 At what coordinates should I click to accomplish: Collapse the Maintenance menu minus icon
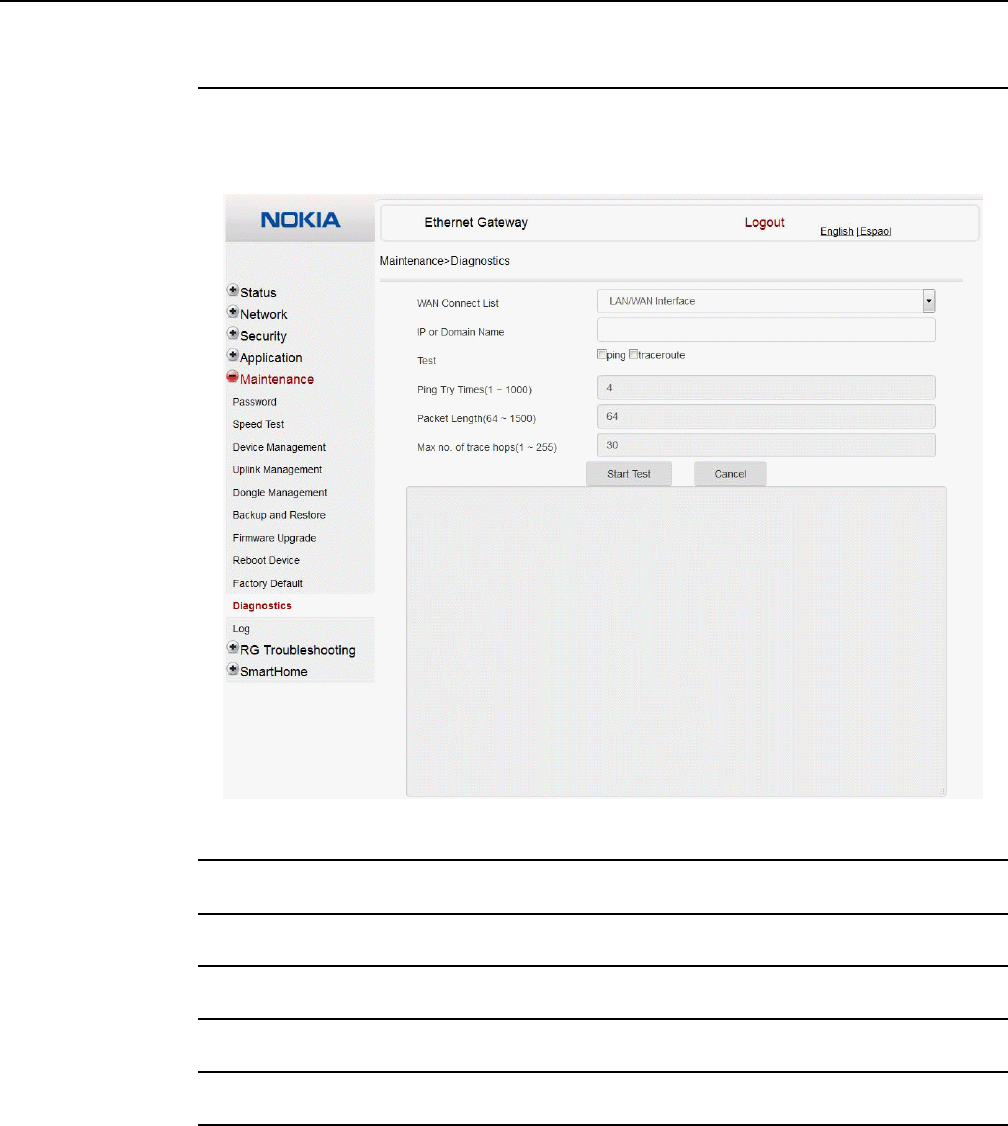(x=233, y=376)
